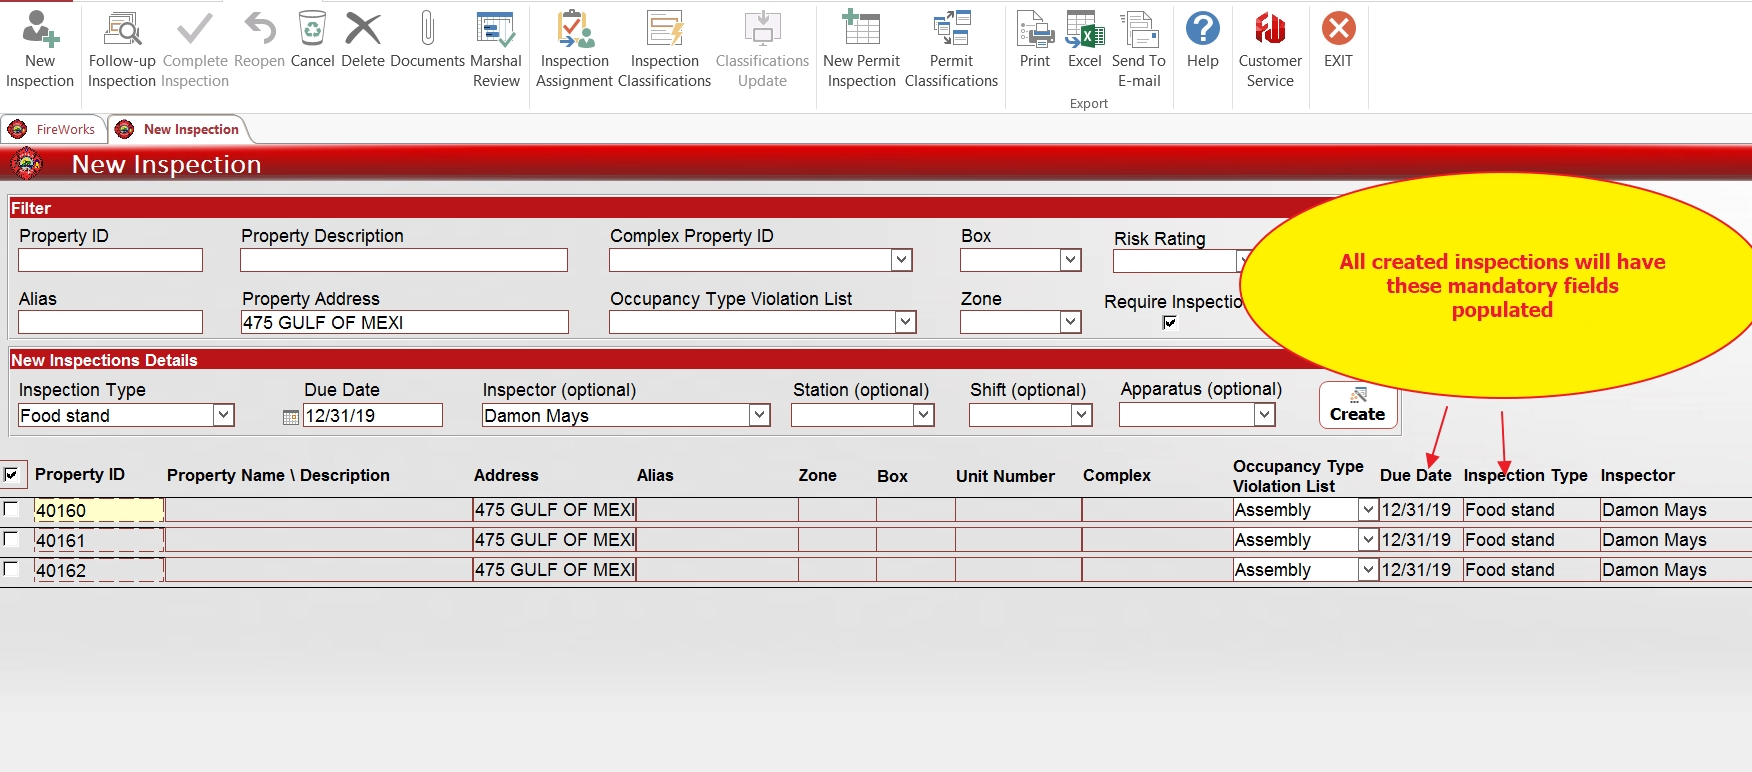Open the Zone filter dropdown

(1071, 322)
